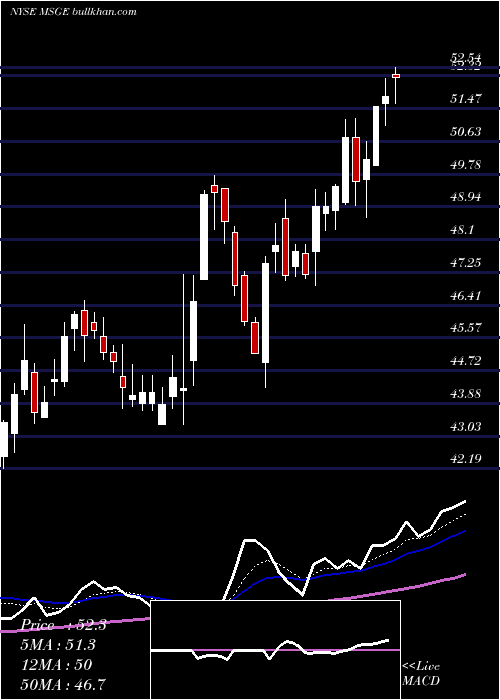The width and height of the screenshot is (500, 700).
Task: Select the 42.19 price axis label
Action: tap(466, 460)
